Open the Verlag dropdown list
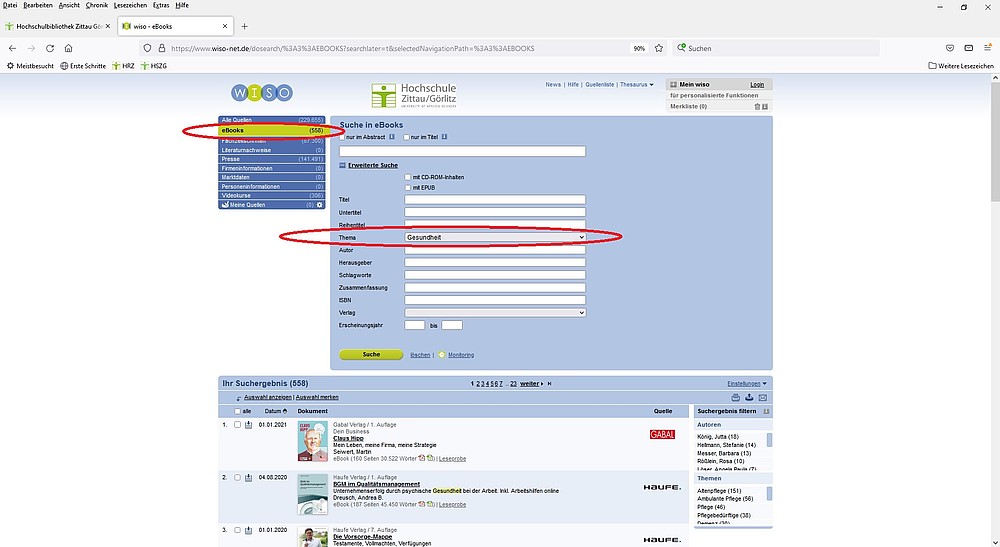The image size is (1000, 547). click(495, 313)
